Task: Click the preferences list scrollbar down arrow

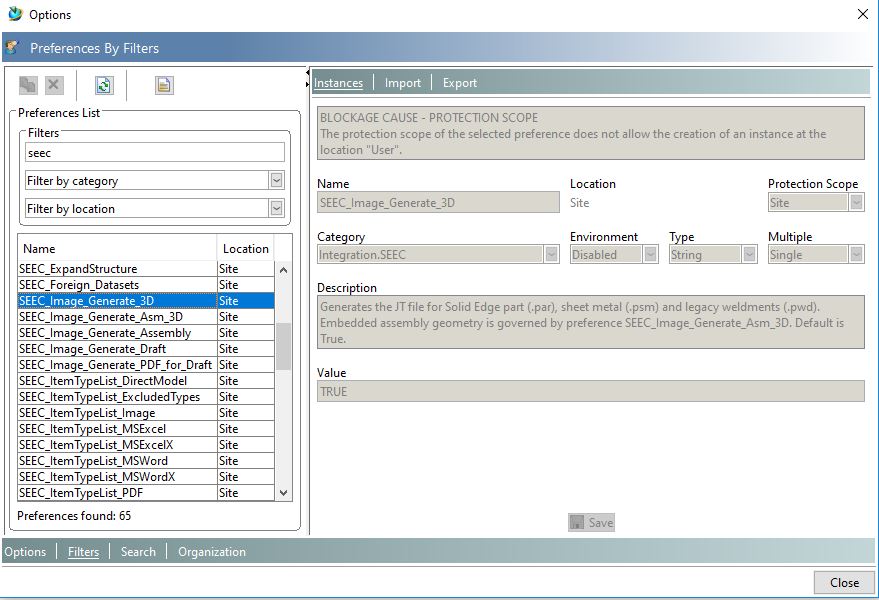Action: (x=285, y=493)
